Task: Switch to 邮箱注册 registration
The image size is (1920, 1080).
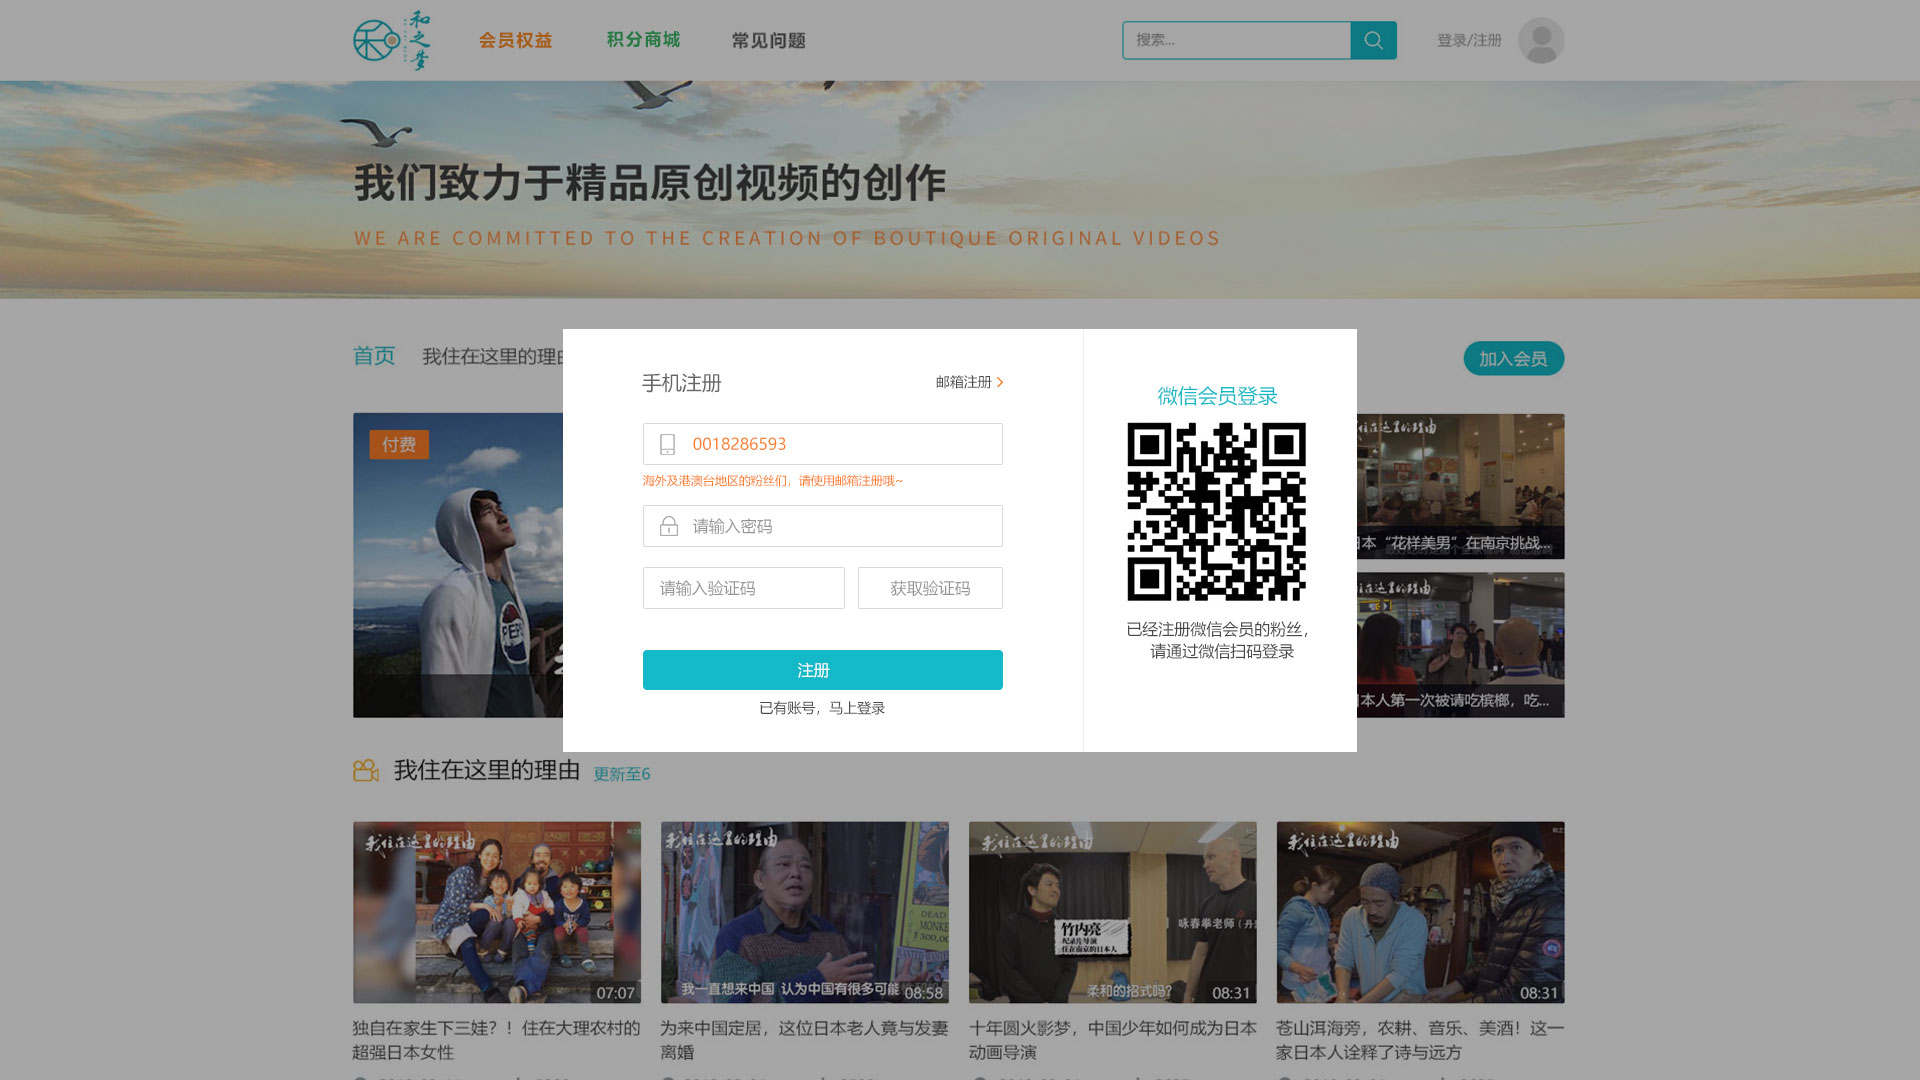Action: point(963,382)
